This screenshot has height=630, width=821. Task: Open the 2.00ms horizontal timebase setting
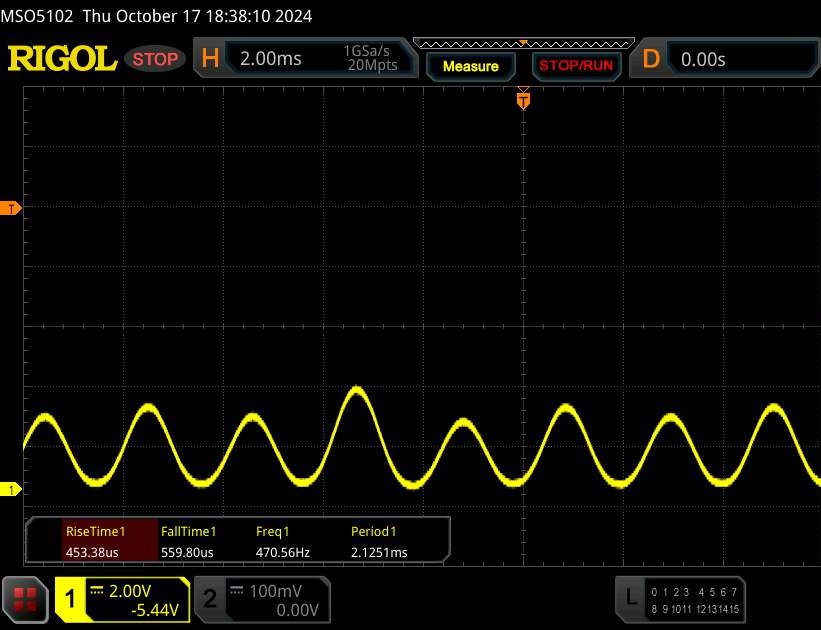coord(270,59)
